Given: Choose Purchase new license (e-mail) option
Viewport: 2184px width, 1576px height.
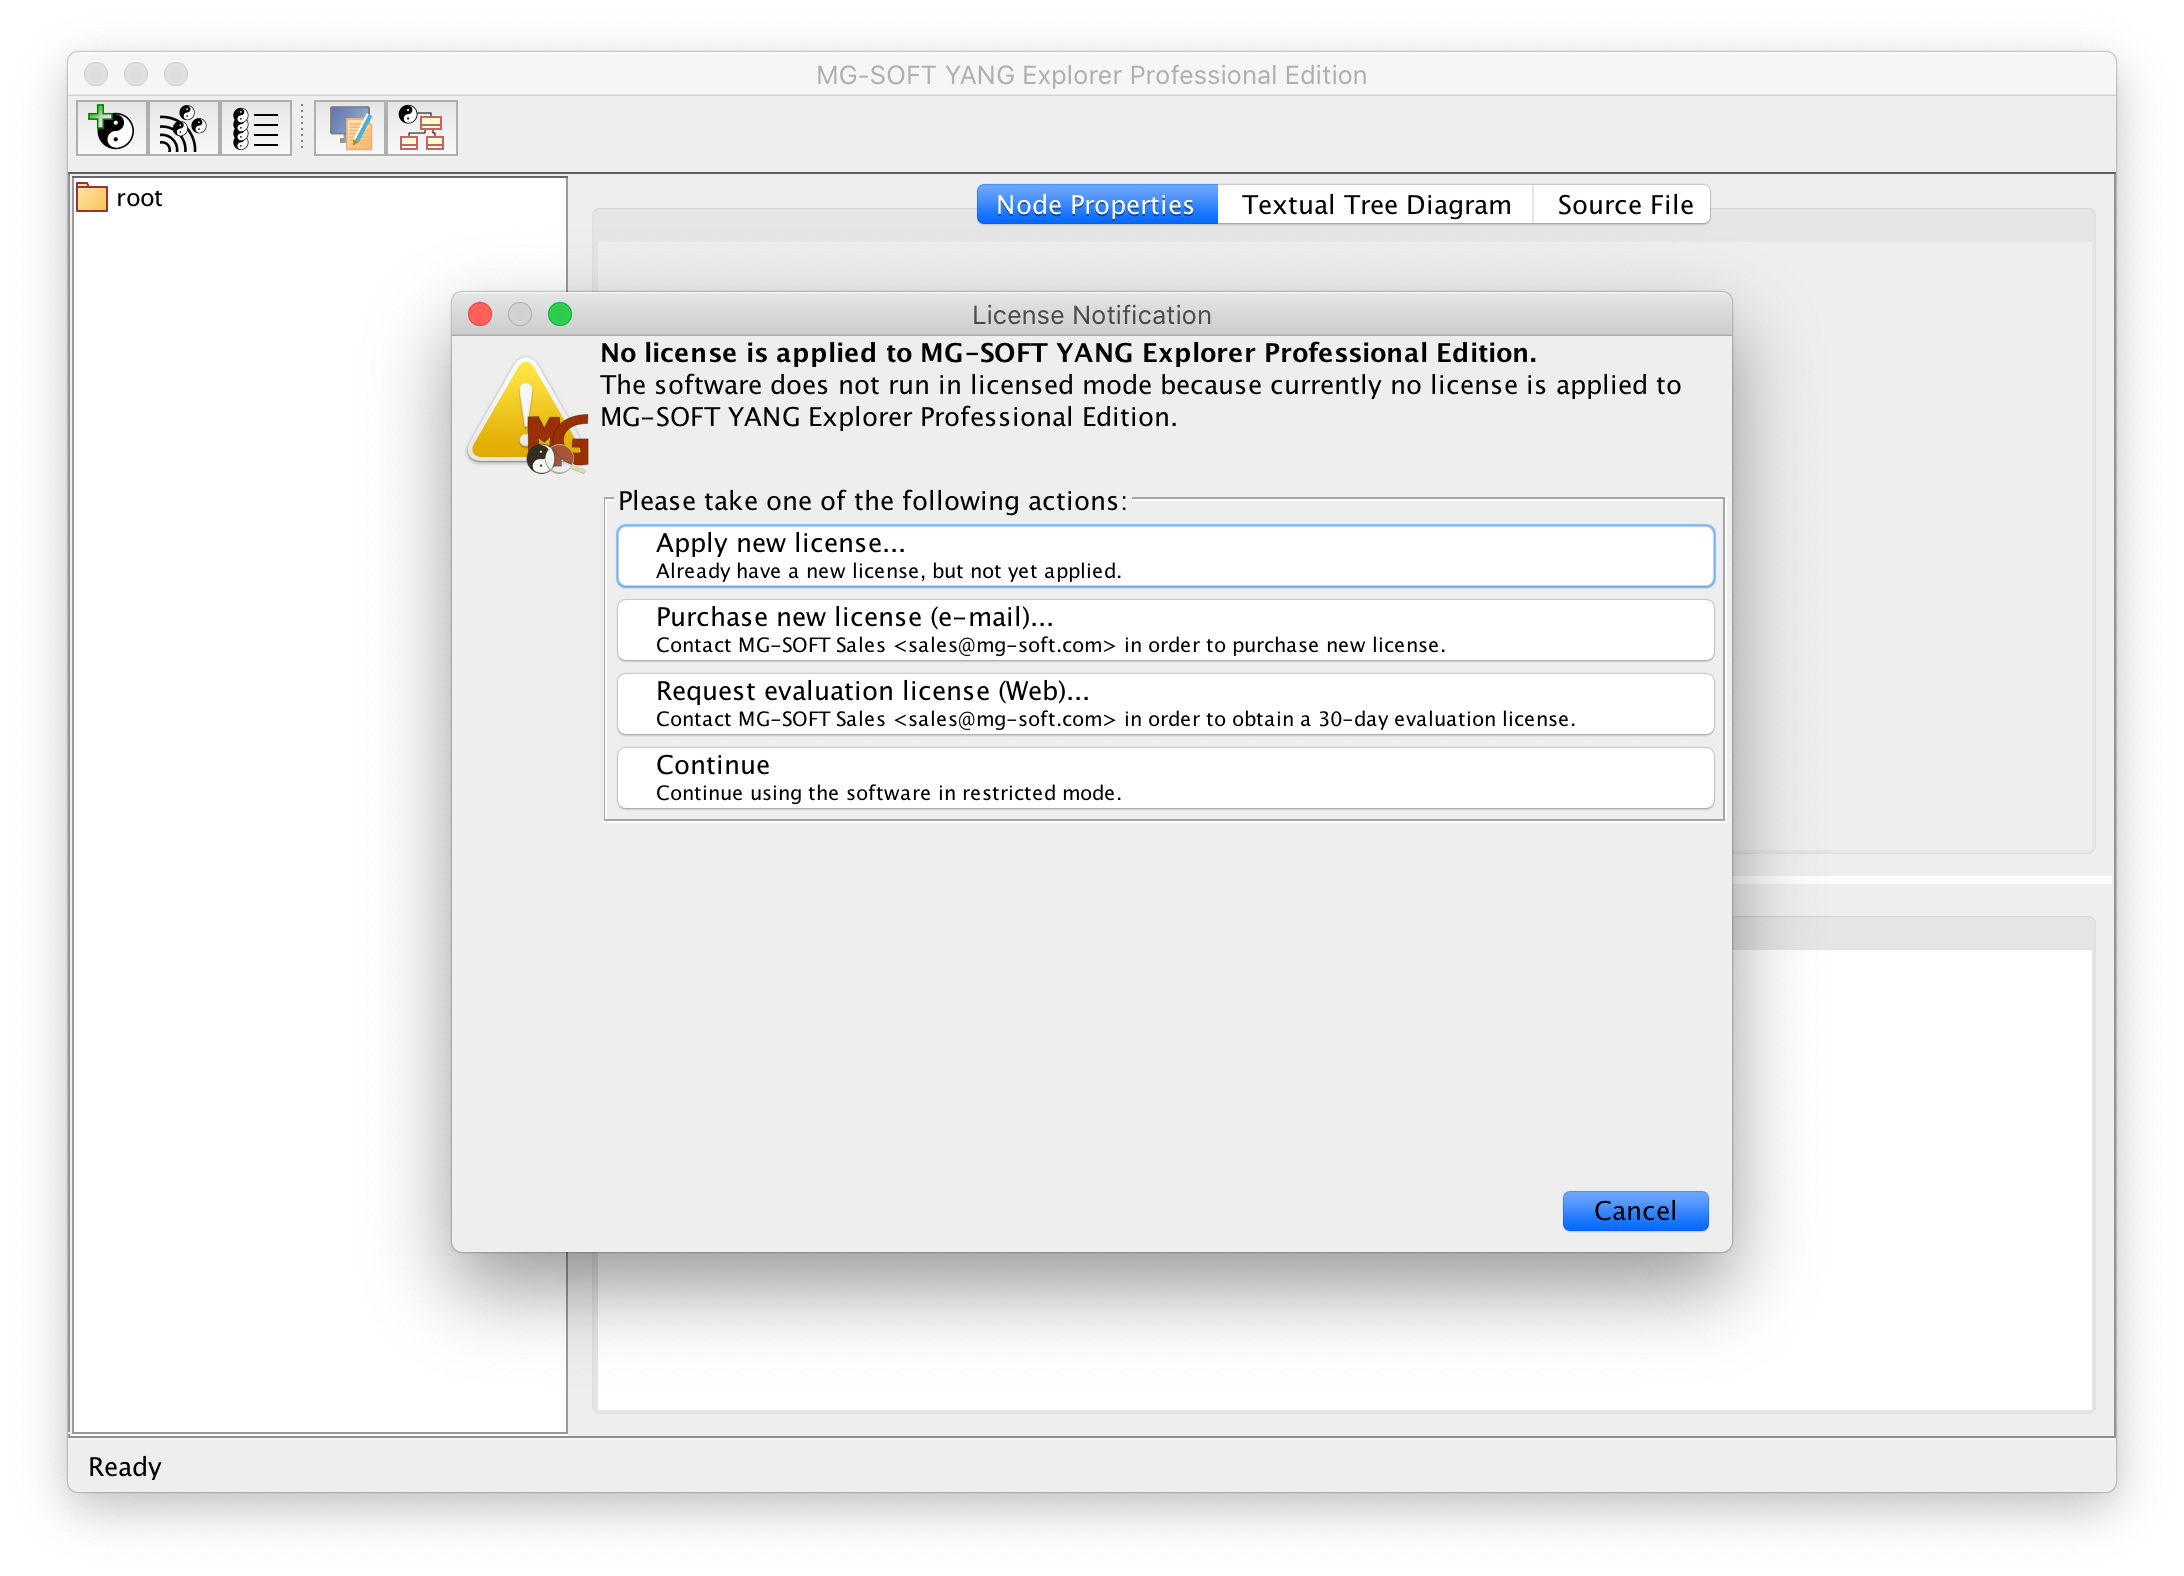Looking at the screenshot, I should [1165, 630].
